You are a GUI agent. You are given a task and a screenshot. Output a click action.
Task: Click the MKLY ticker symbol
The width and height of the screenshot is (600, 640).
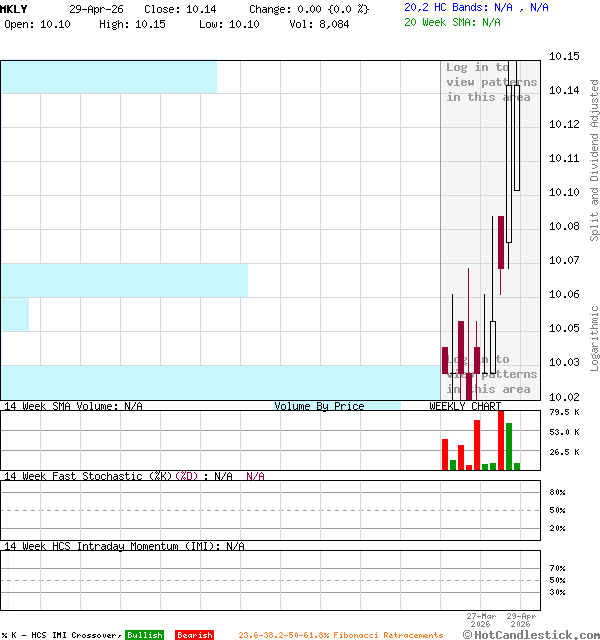point(14,8)
